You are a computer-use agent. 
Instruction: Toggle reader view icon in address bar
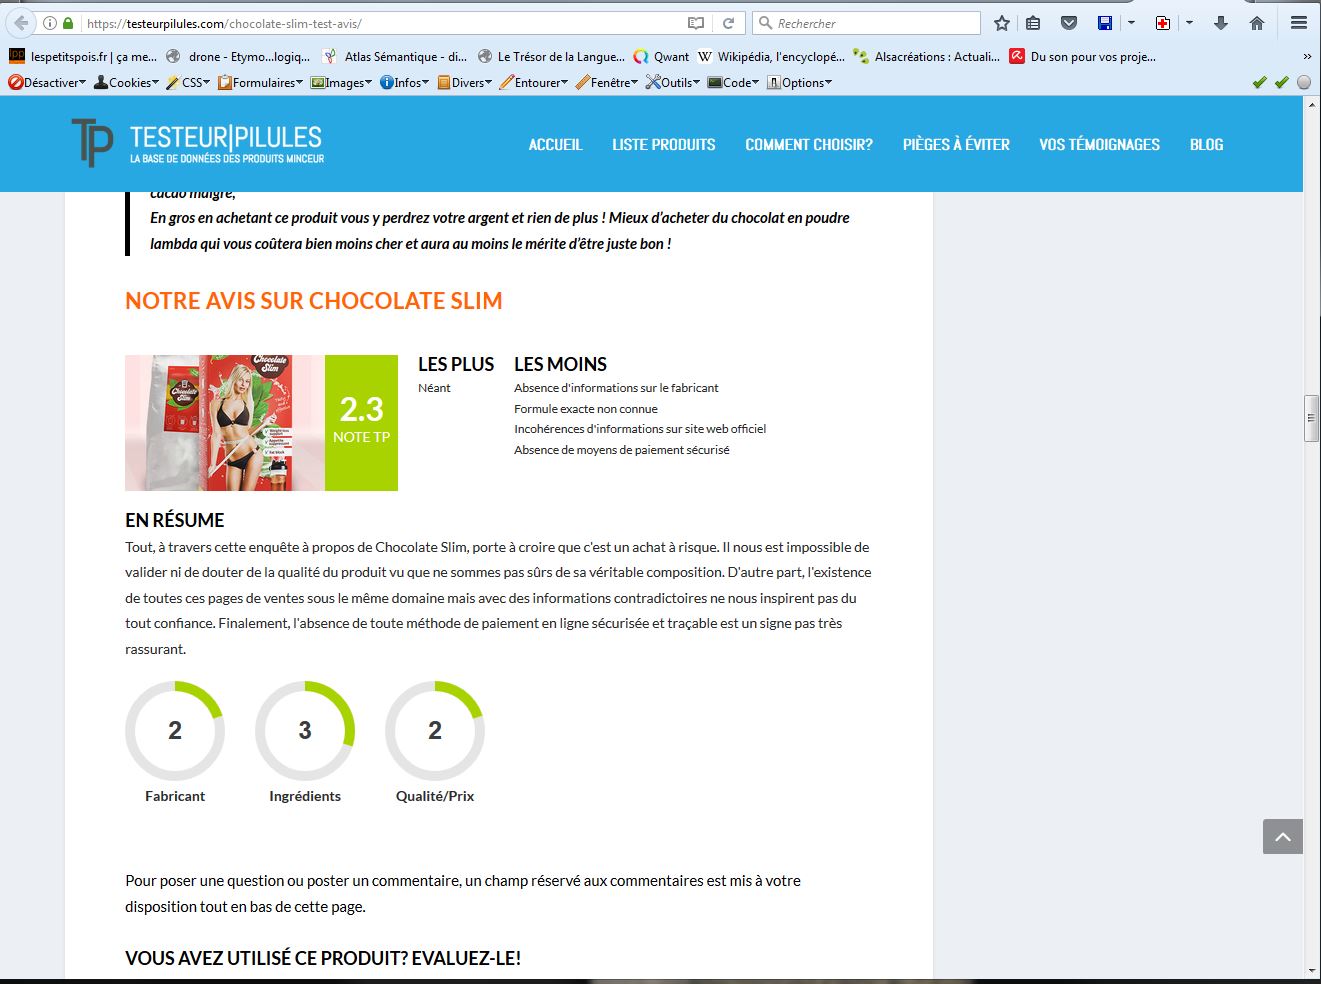(696, 23)
